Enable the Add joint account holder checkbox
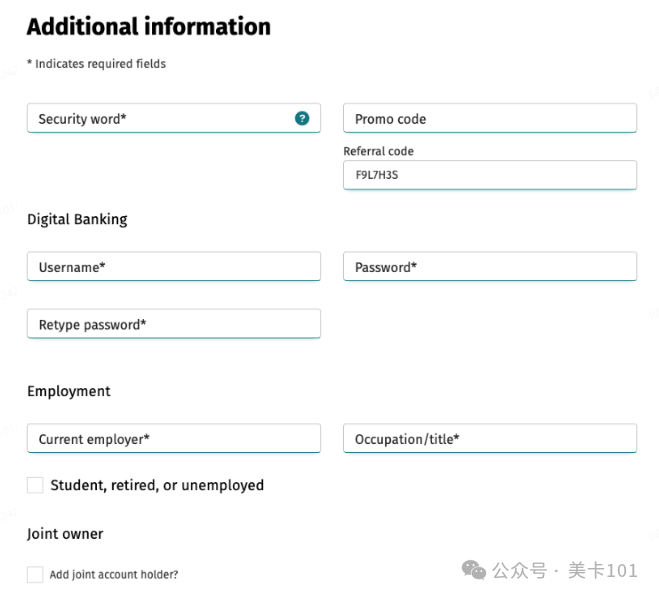The width and height of the screenshot is (659, 597). [35, 575]
